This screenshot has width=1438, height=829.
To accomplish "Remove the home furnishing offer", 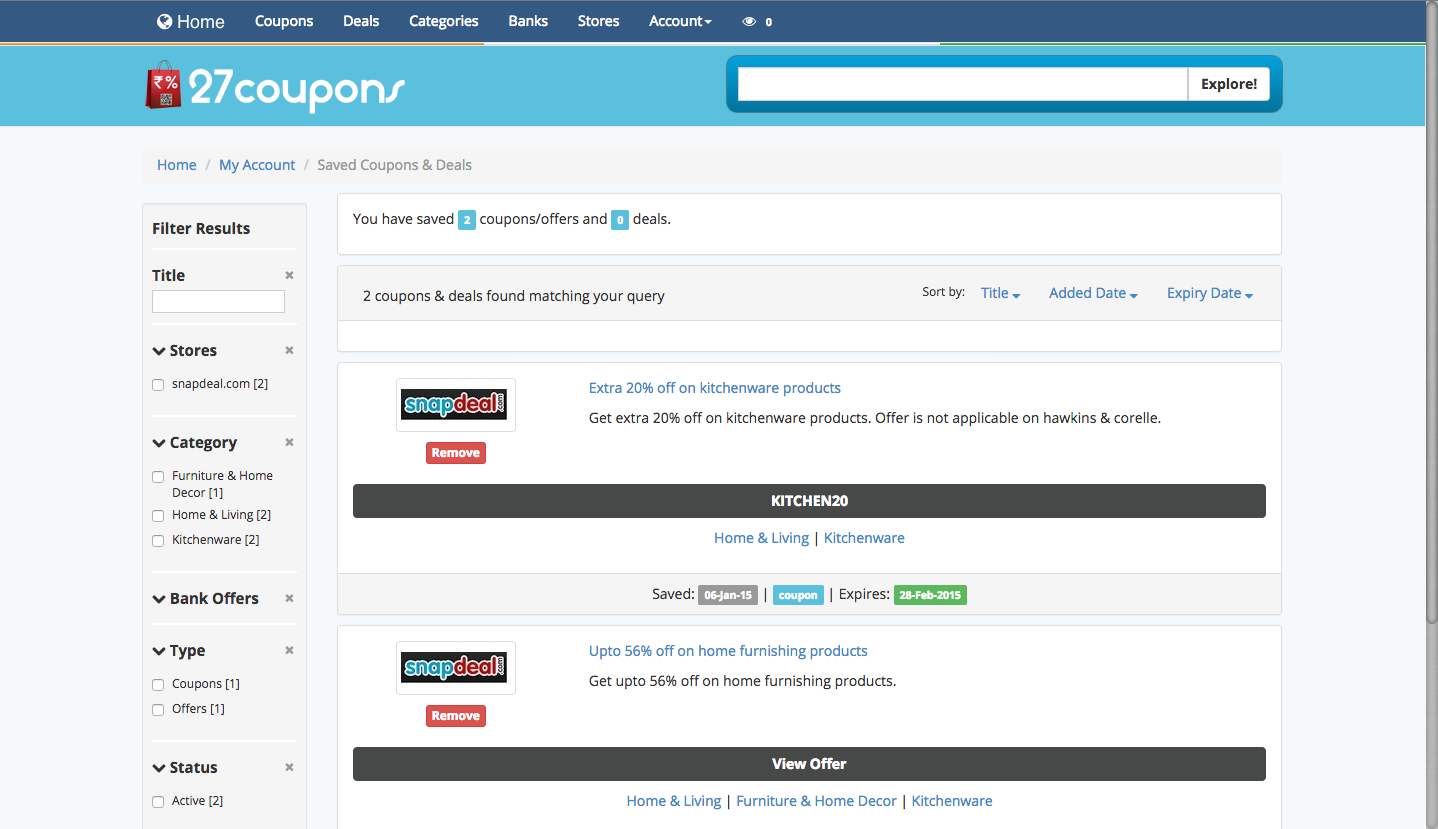I will [x=456, y=716].
